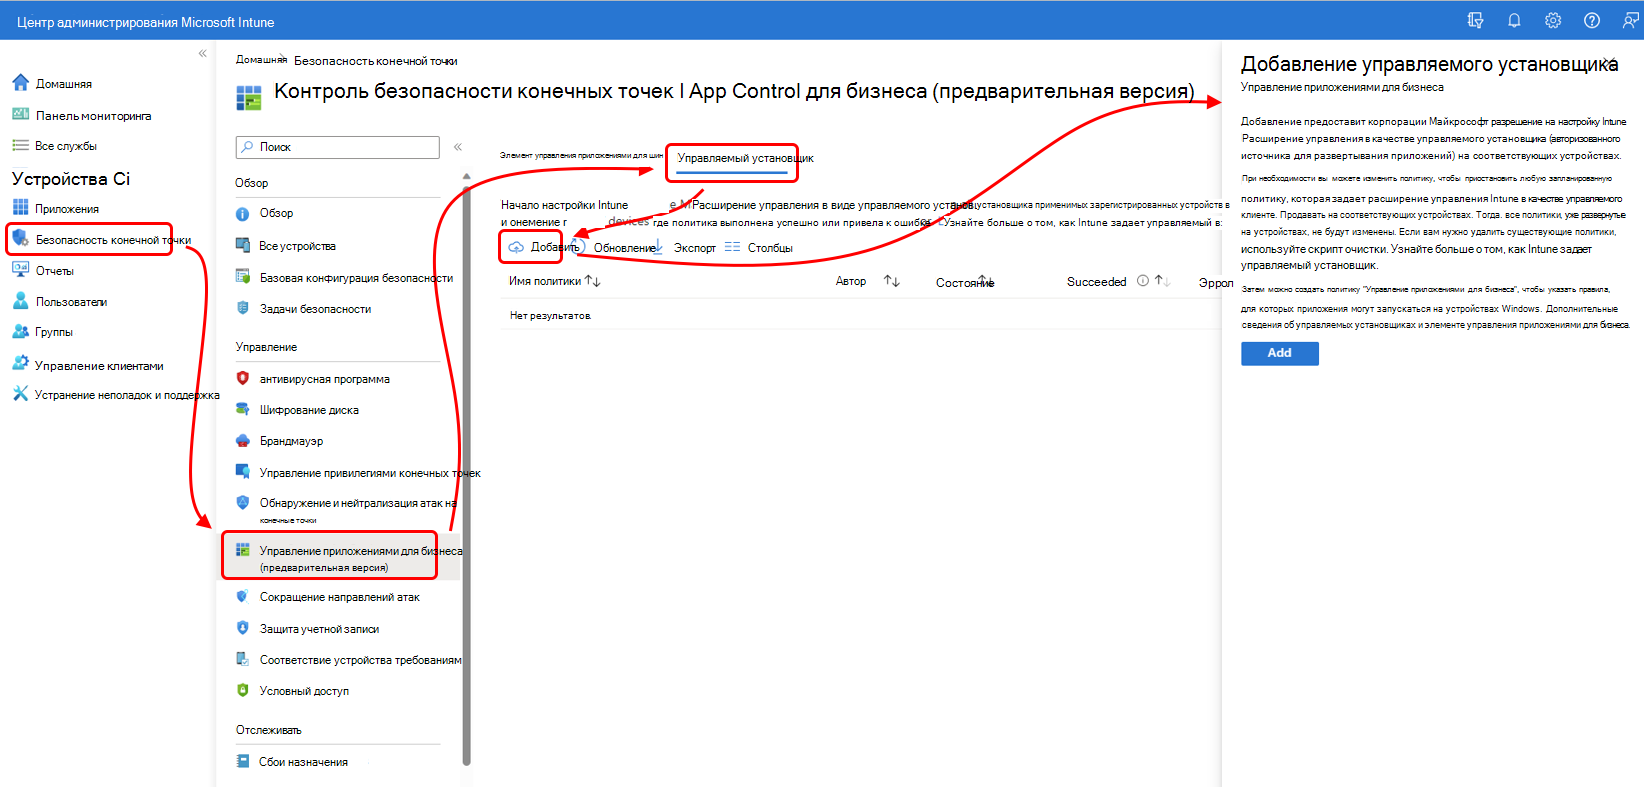Open the Столбцы columns toolbar button
Image resolution: width=1644 pixels, height=787 pixels.
coord(759,248)
